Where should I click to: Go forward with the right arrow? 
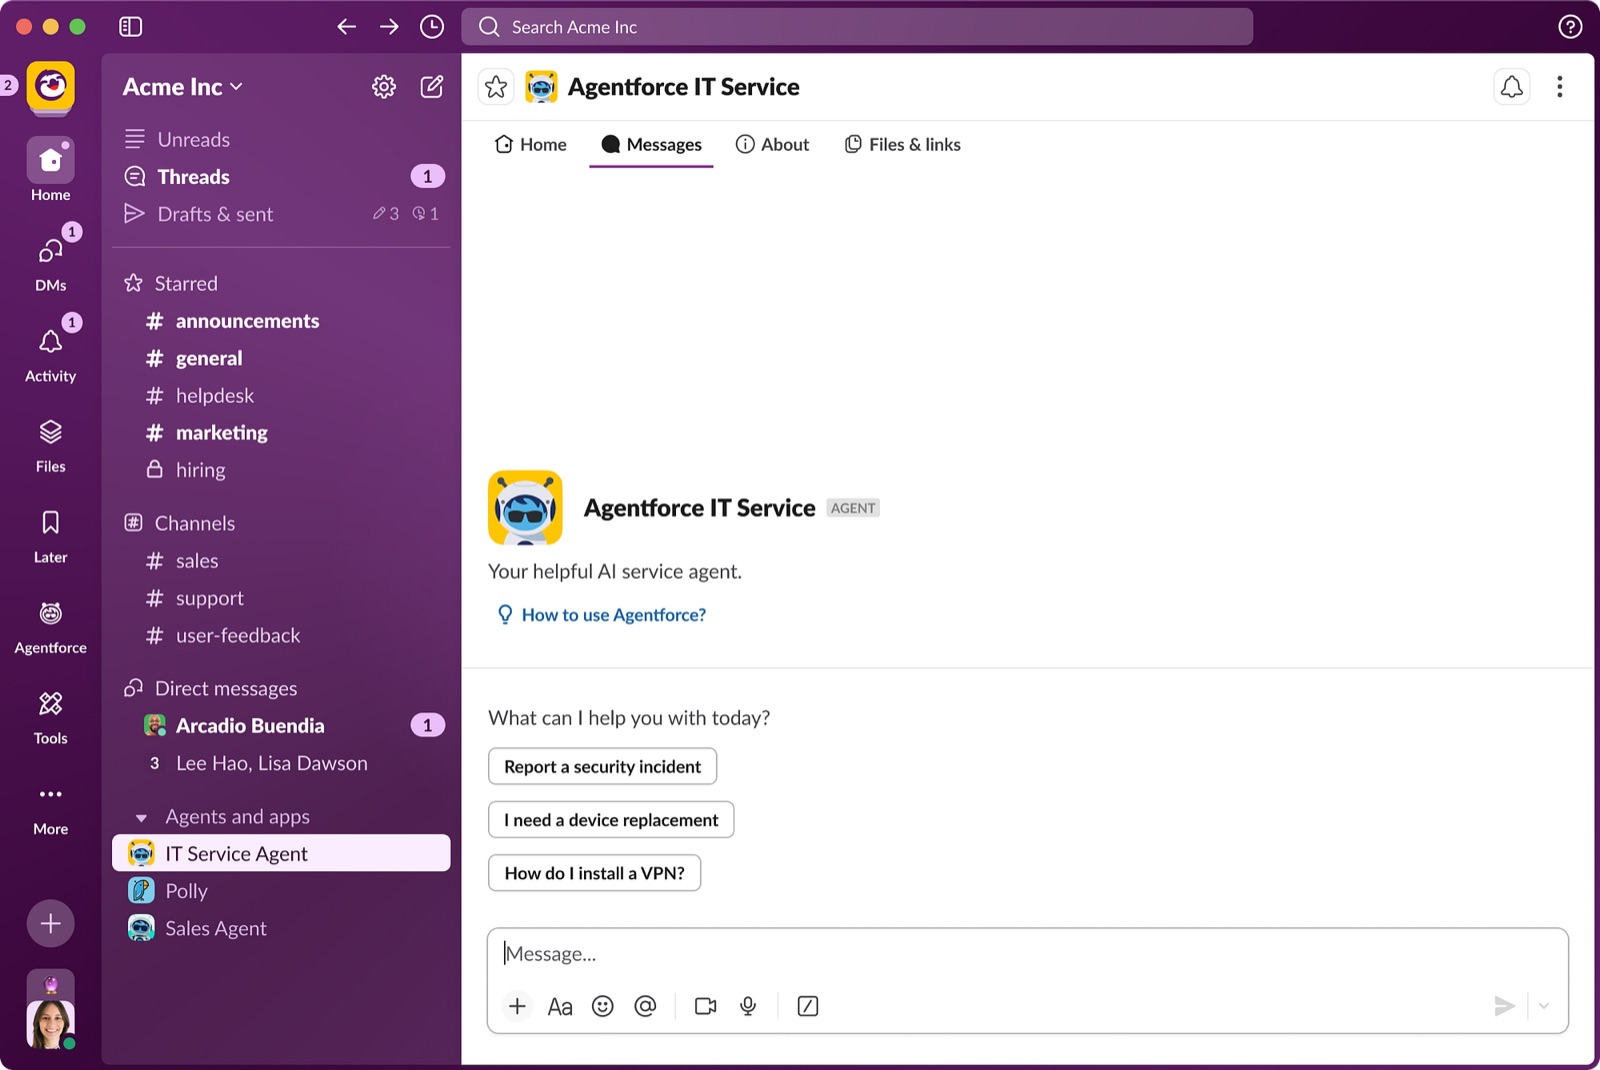[x=389, y=27]
